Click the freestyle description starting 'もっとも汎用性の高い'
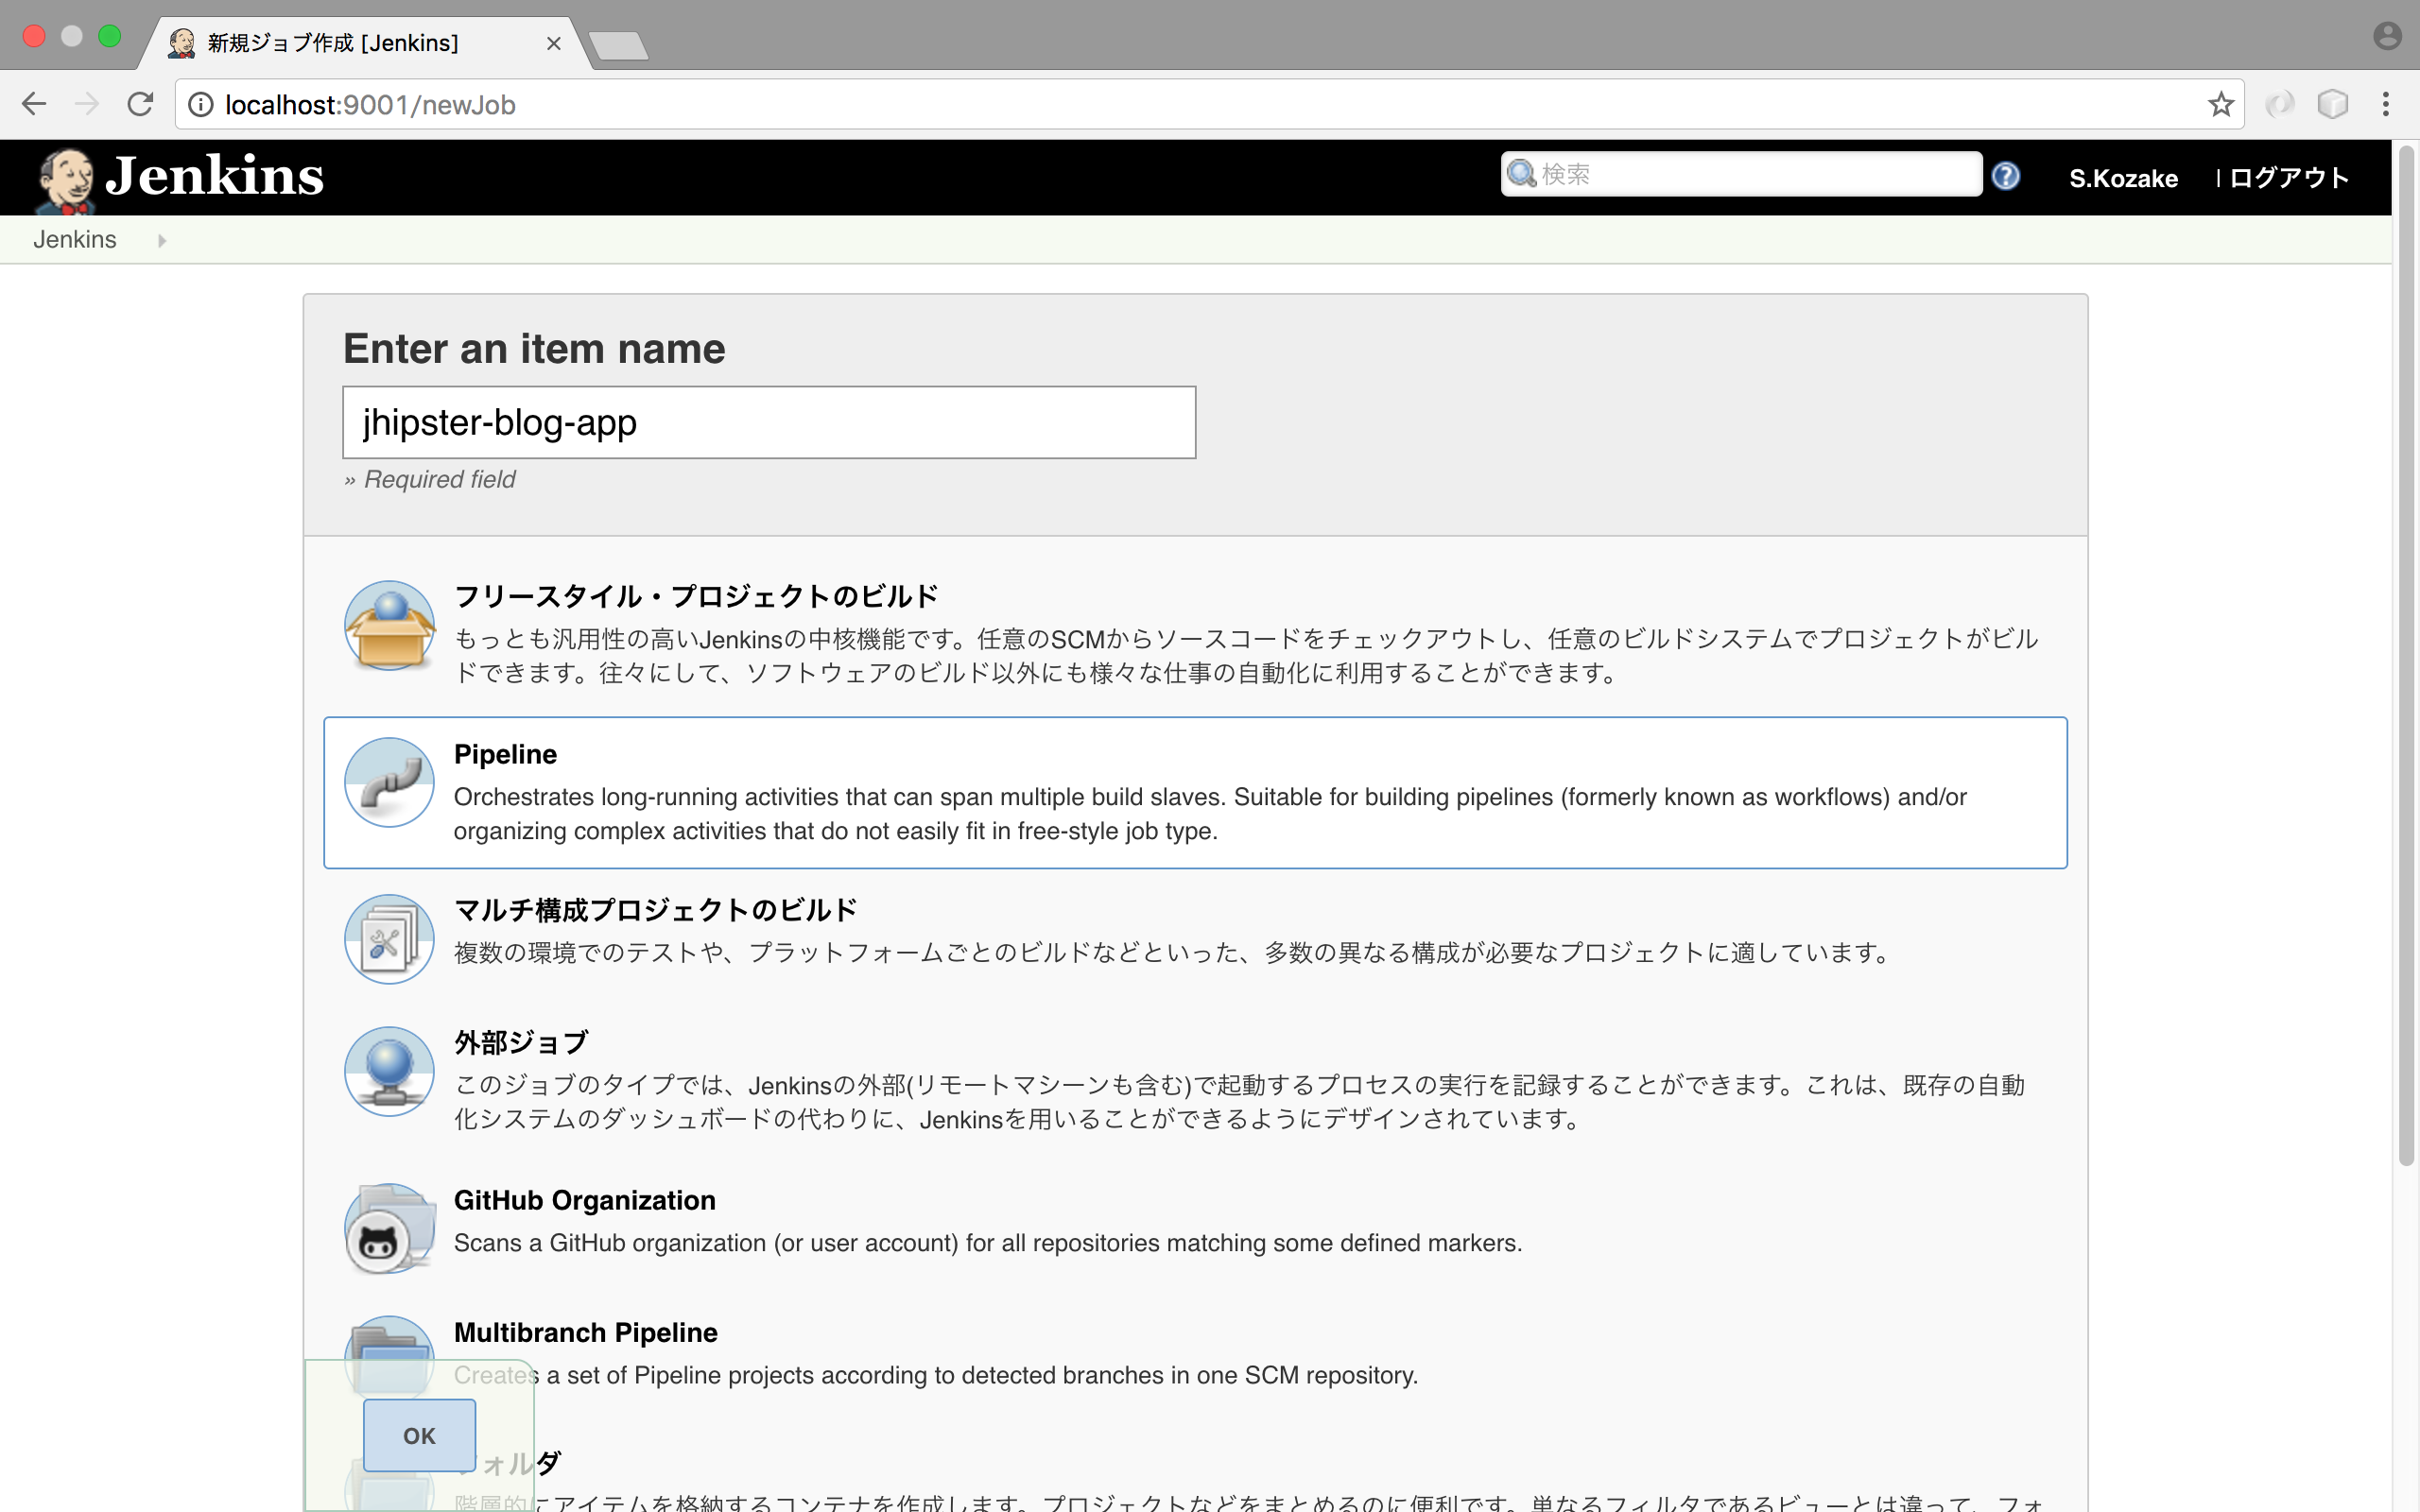2420x1512 pixels. [1246, 656]
